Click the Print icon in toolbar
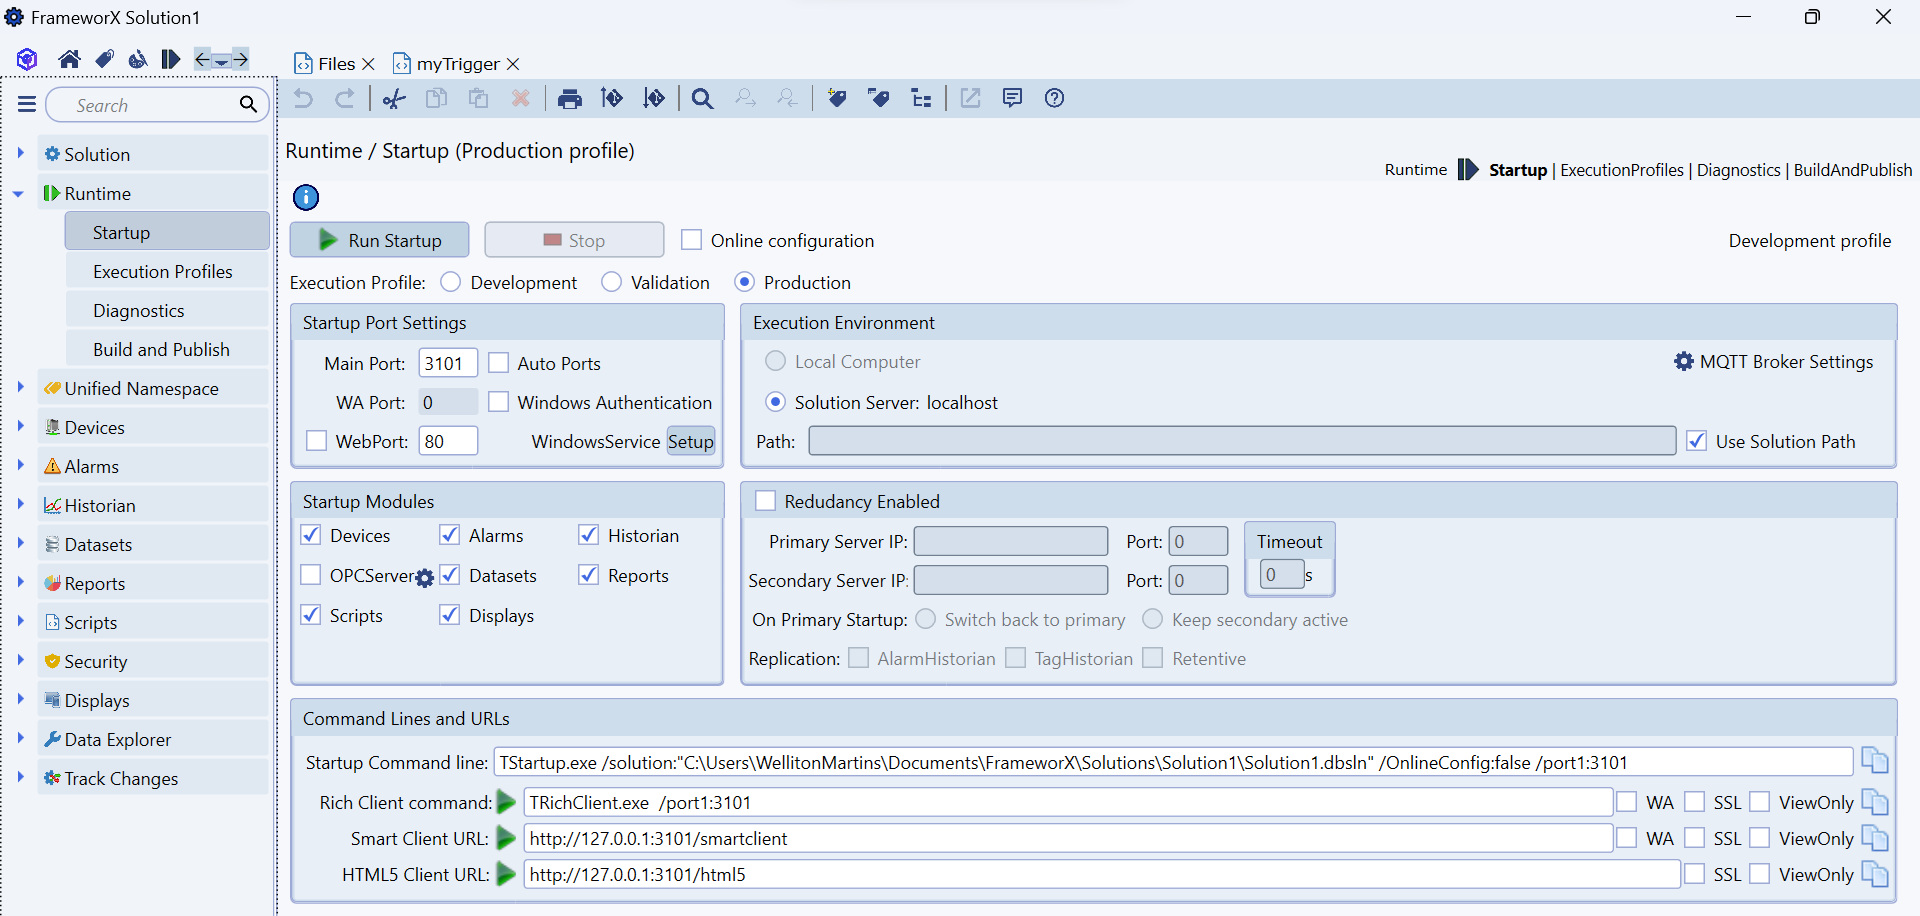Screen dimensions: 1920x916 (x=570, y=98)
